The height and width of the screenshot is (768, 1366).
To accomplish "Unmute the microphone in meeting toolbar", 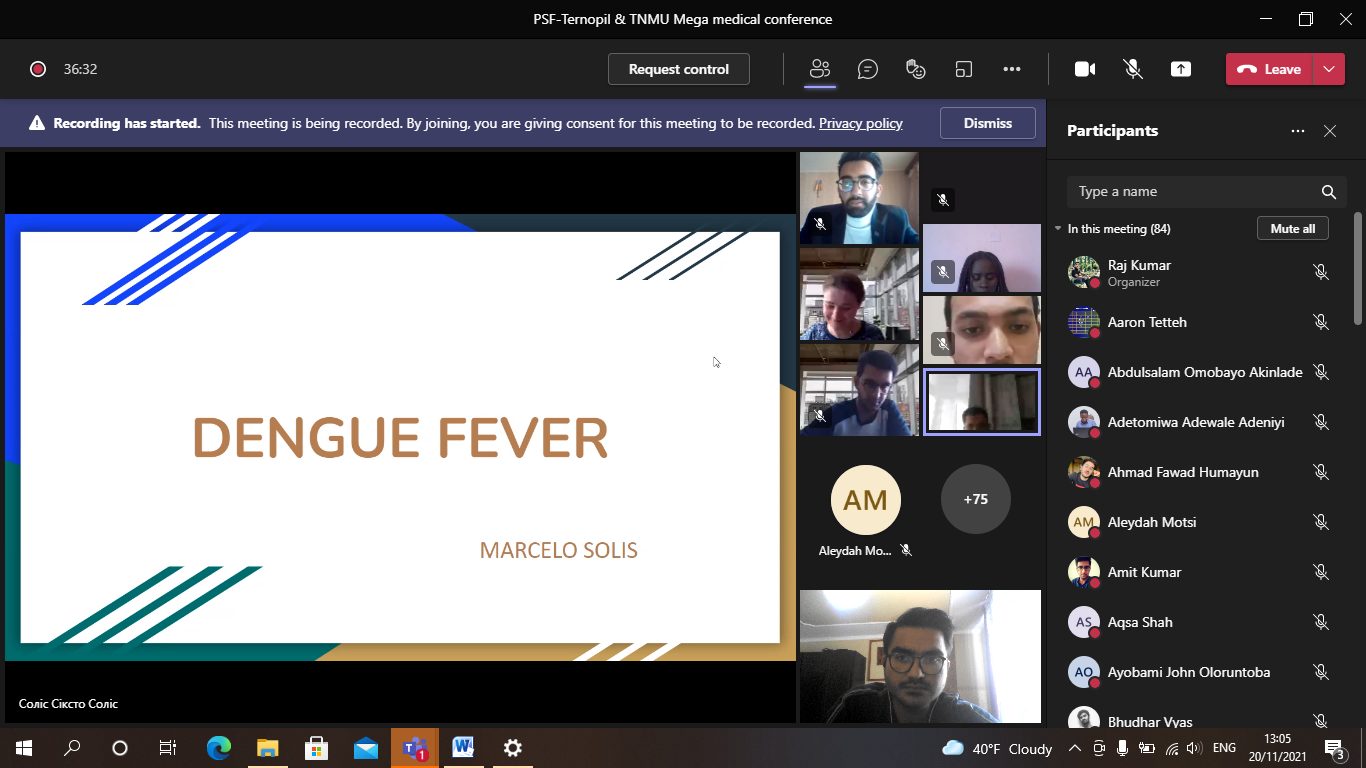I will tap(1133, 69).
